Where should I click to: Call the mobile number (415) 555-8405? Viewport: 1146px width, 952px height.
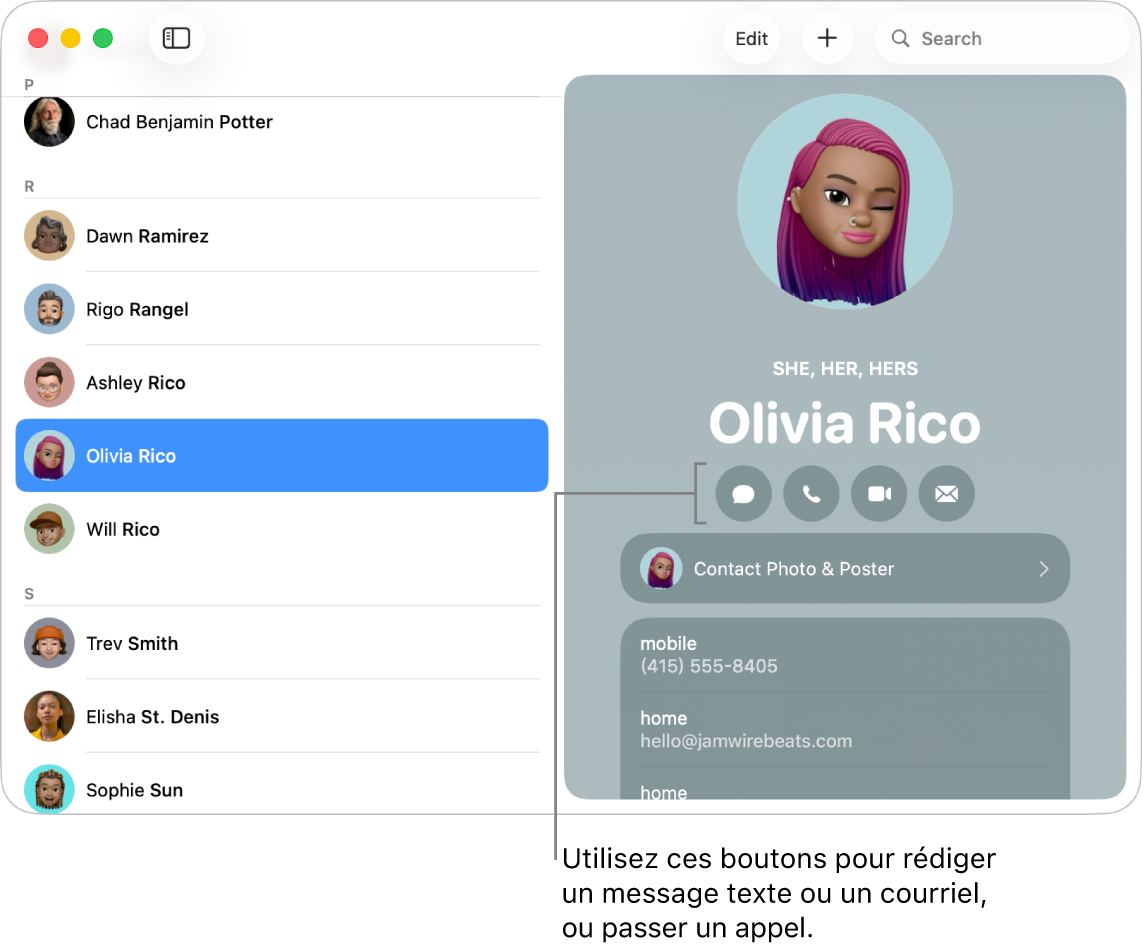click(x=708, y=665)
